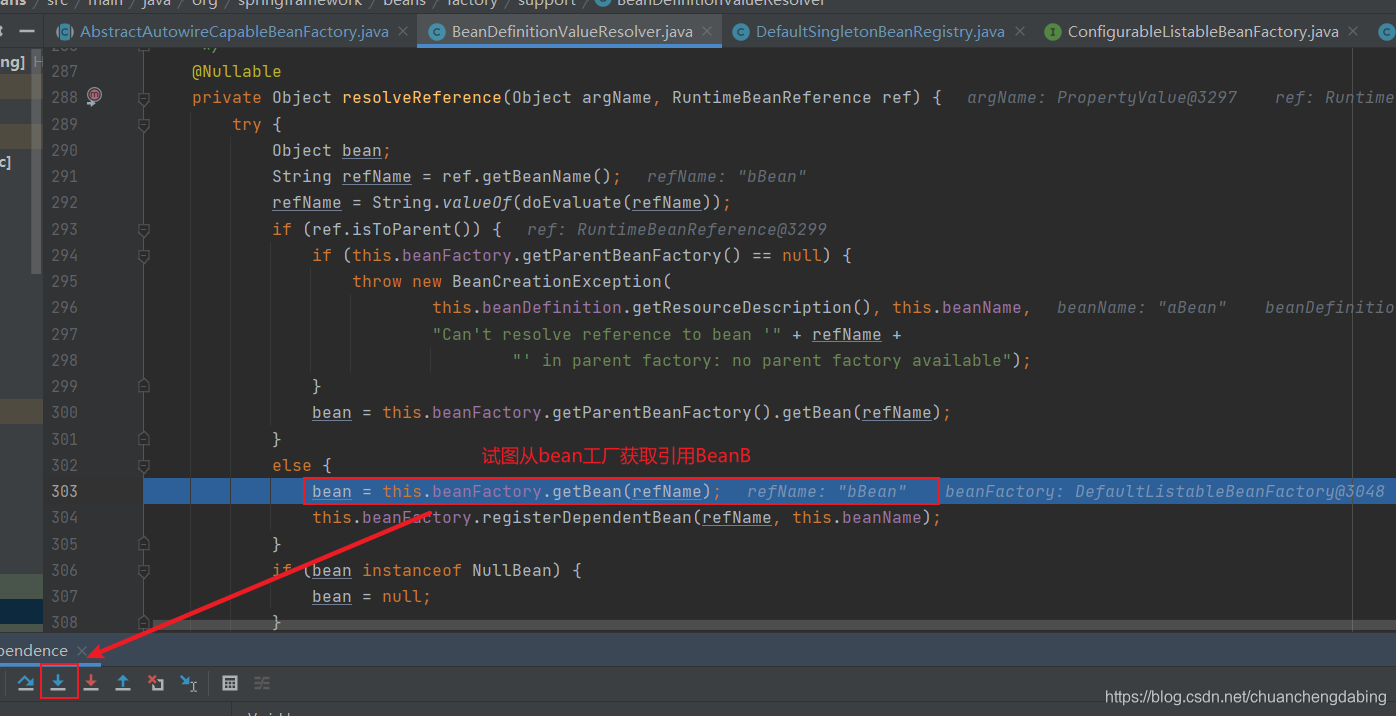This screenshot has width=1396, height=716.
Task: Click the hide panel minus icon
Action: (26, 32)
